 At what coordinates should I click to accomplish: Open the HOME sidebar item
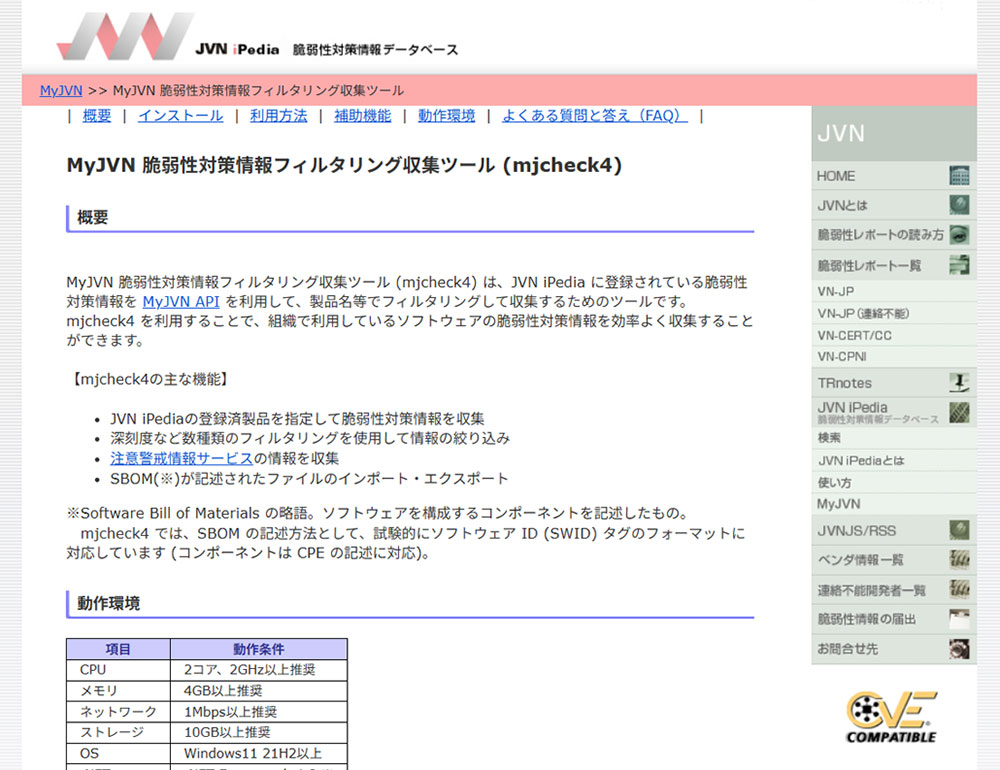(892, 176)
